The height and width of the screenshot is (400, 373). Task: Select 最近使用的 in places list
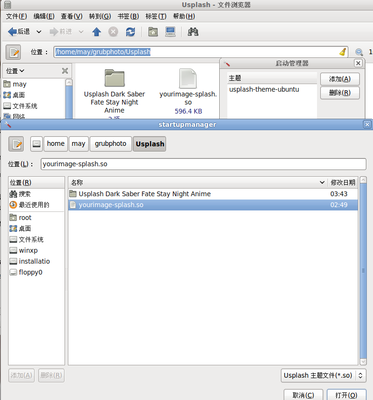click(x=36, y=205)
